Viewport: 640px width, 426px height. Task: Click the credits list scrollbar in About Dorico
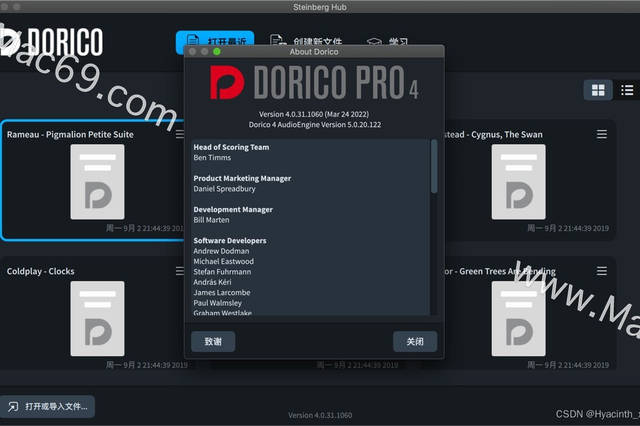434,166
